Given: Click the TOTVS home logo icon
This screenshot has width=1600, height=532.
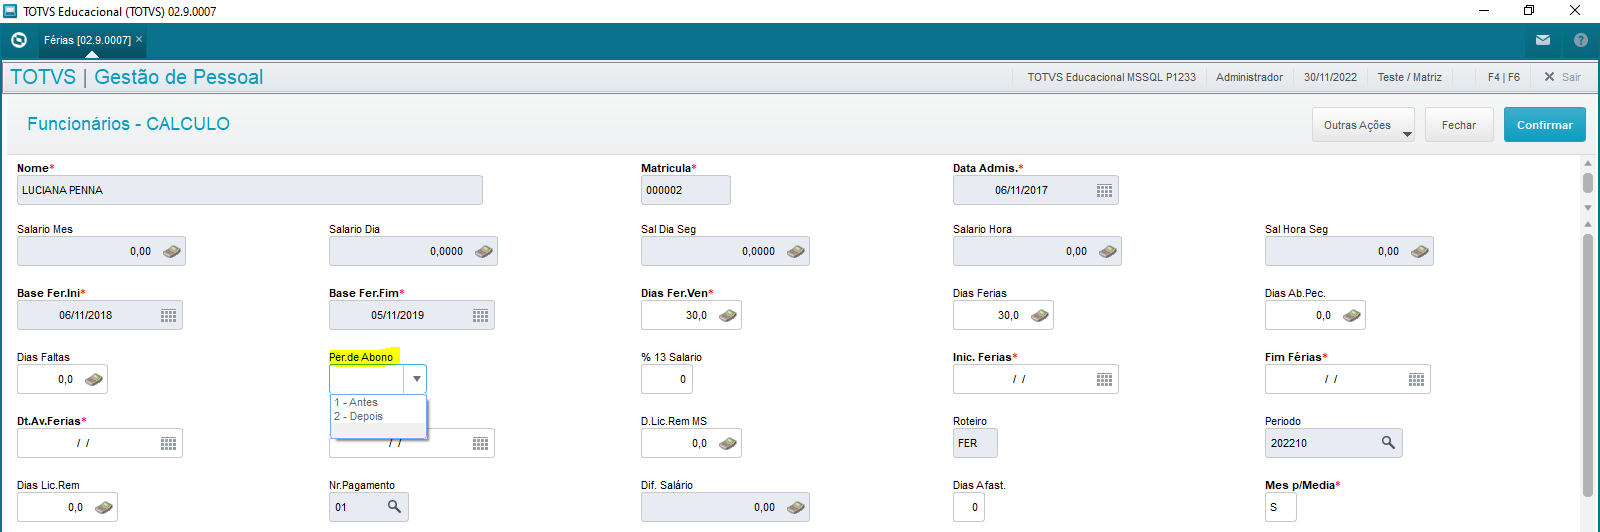Looking at the screenshot, I should tap(19, 40).
